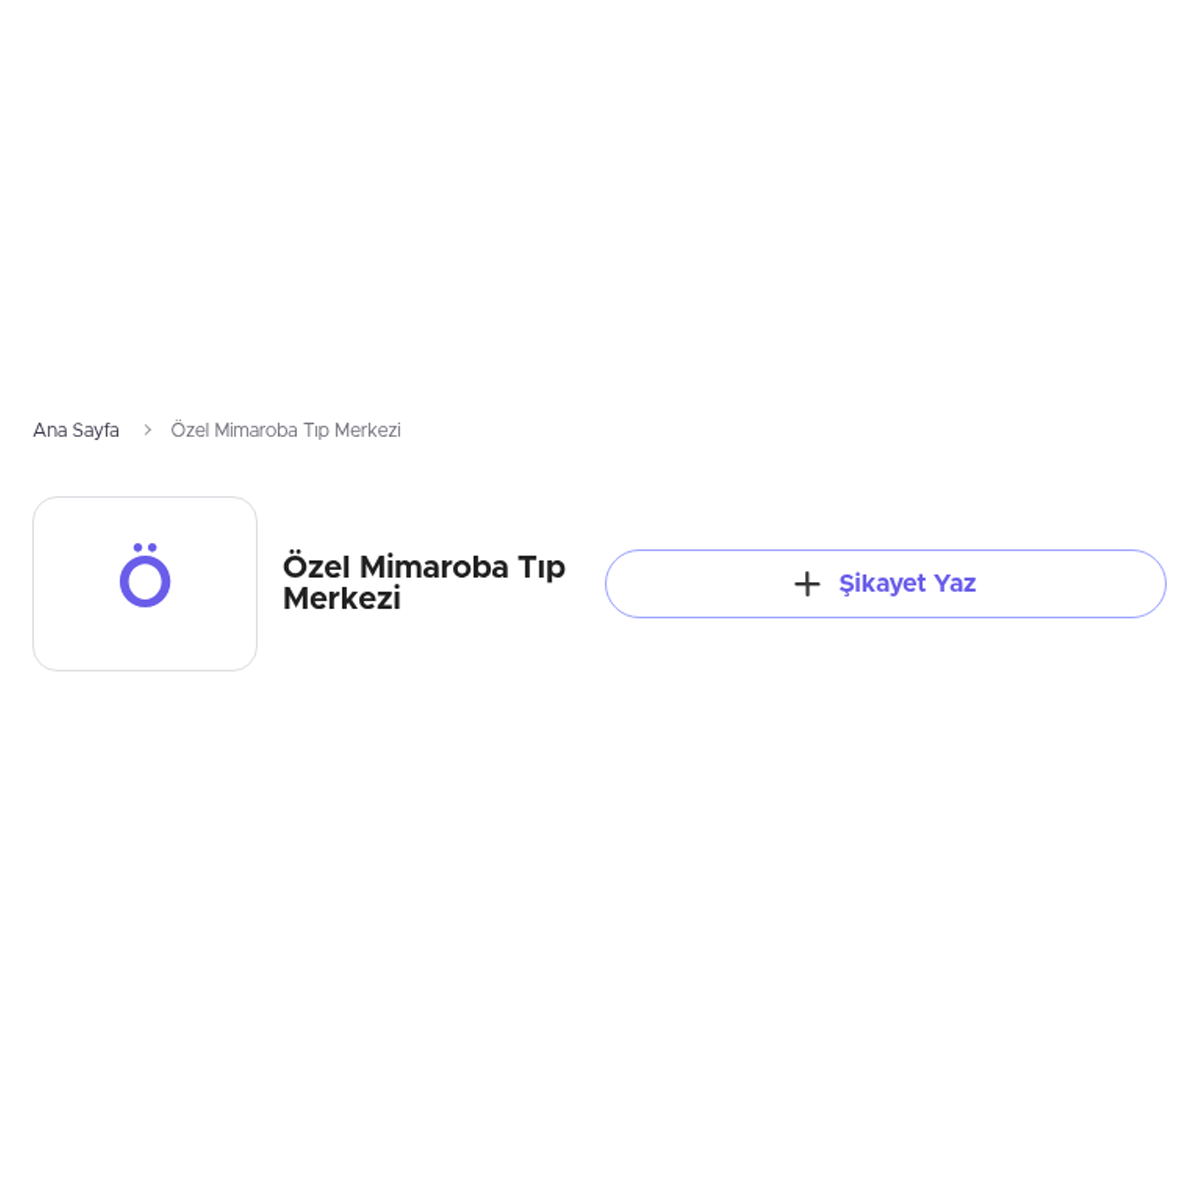Start a new complaint for Özel Mimaroba
This screenshot has height=1200, width=1200.
point(885,584)
